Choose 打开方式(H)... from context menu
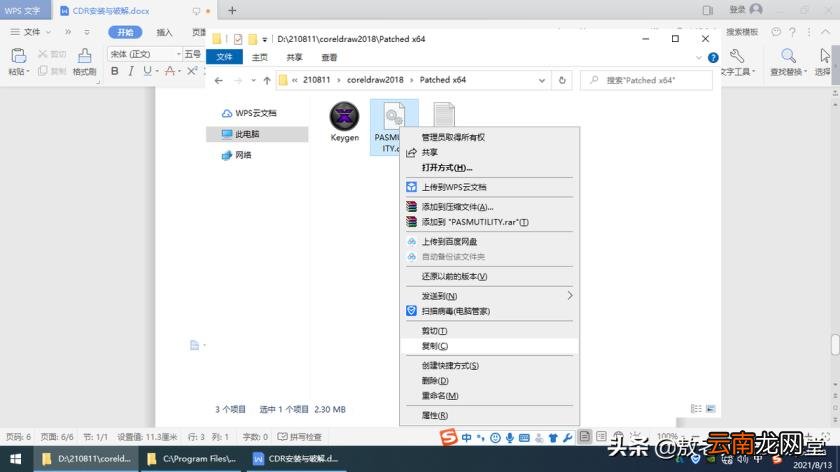840x472 pixels. tap(490, 168)
